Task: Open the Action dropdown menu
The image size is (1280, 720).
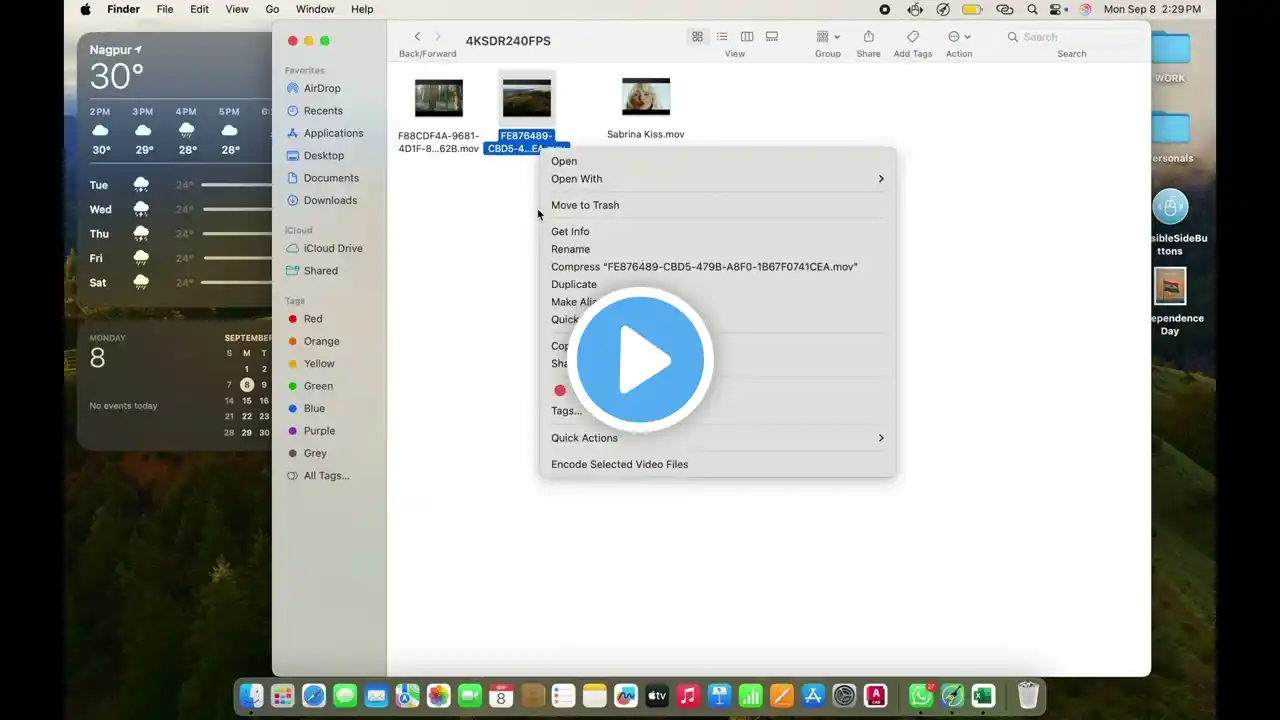Action: tap(958, 37)
